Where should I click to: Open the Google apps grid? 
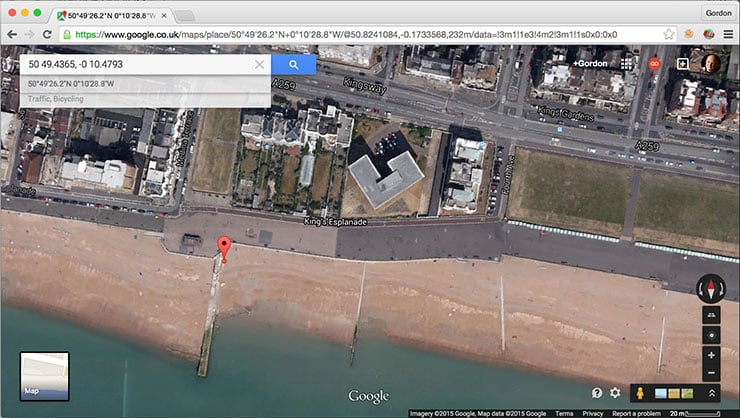tap(627, 63)
